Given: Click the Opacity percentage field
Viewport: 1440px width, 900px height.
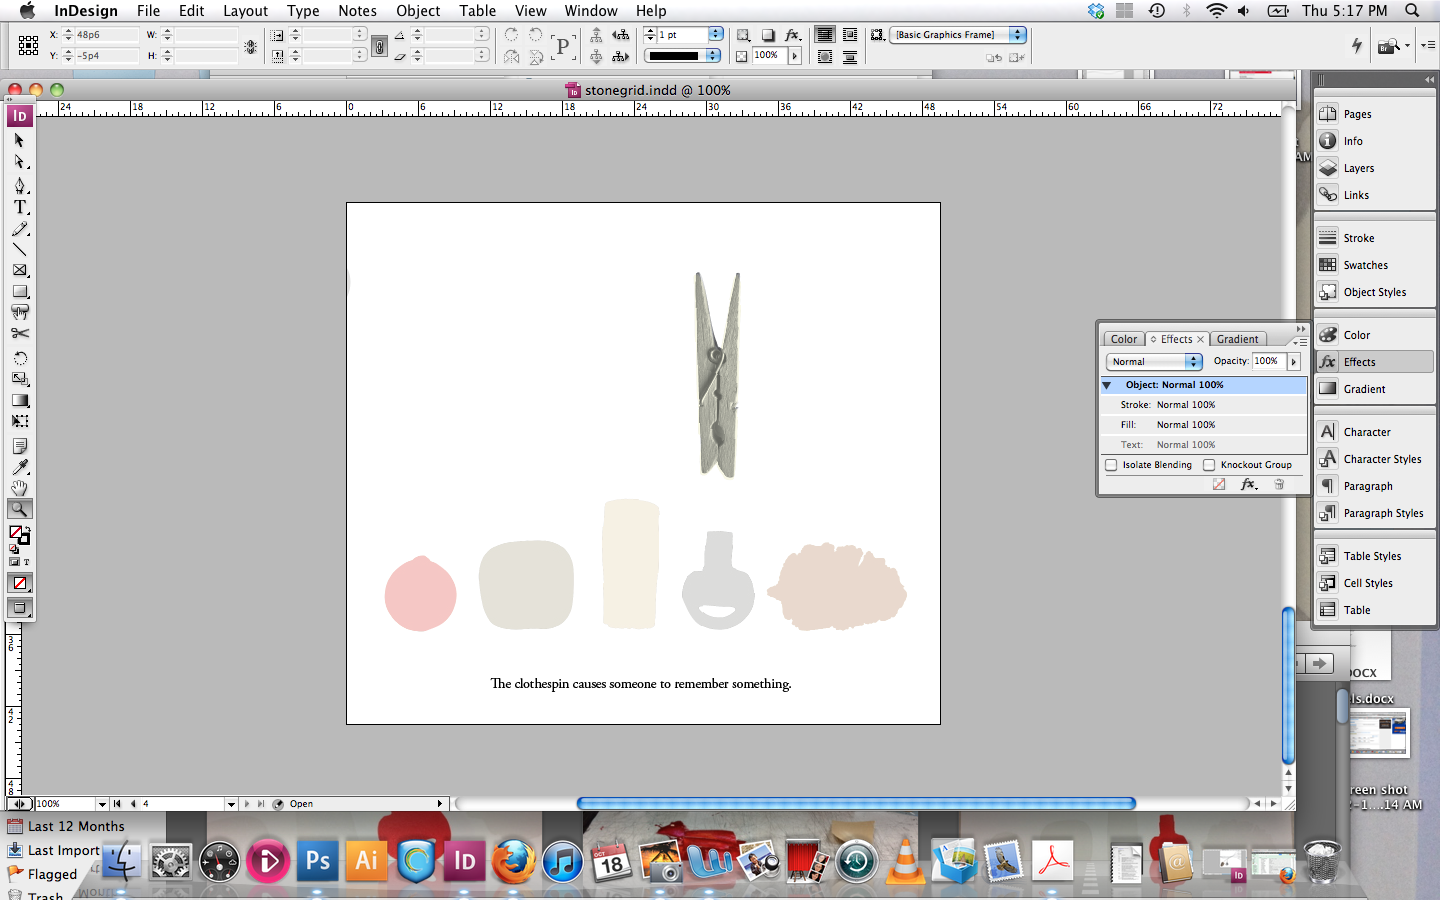Looking at the screenshot, I should coord(1267,361).
